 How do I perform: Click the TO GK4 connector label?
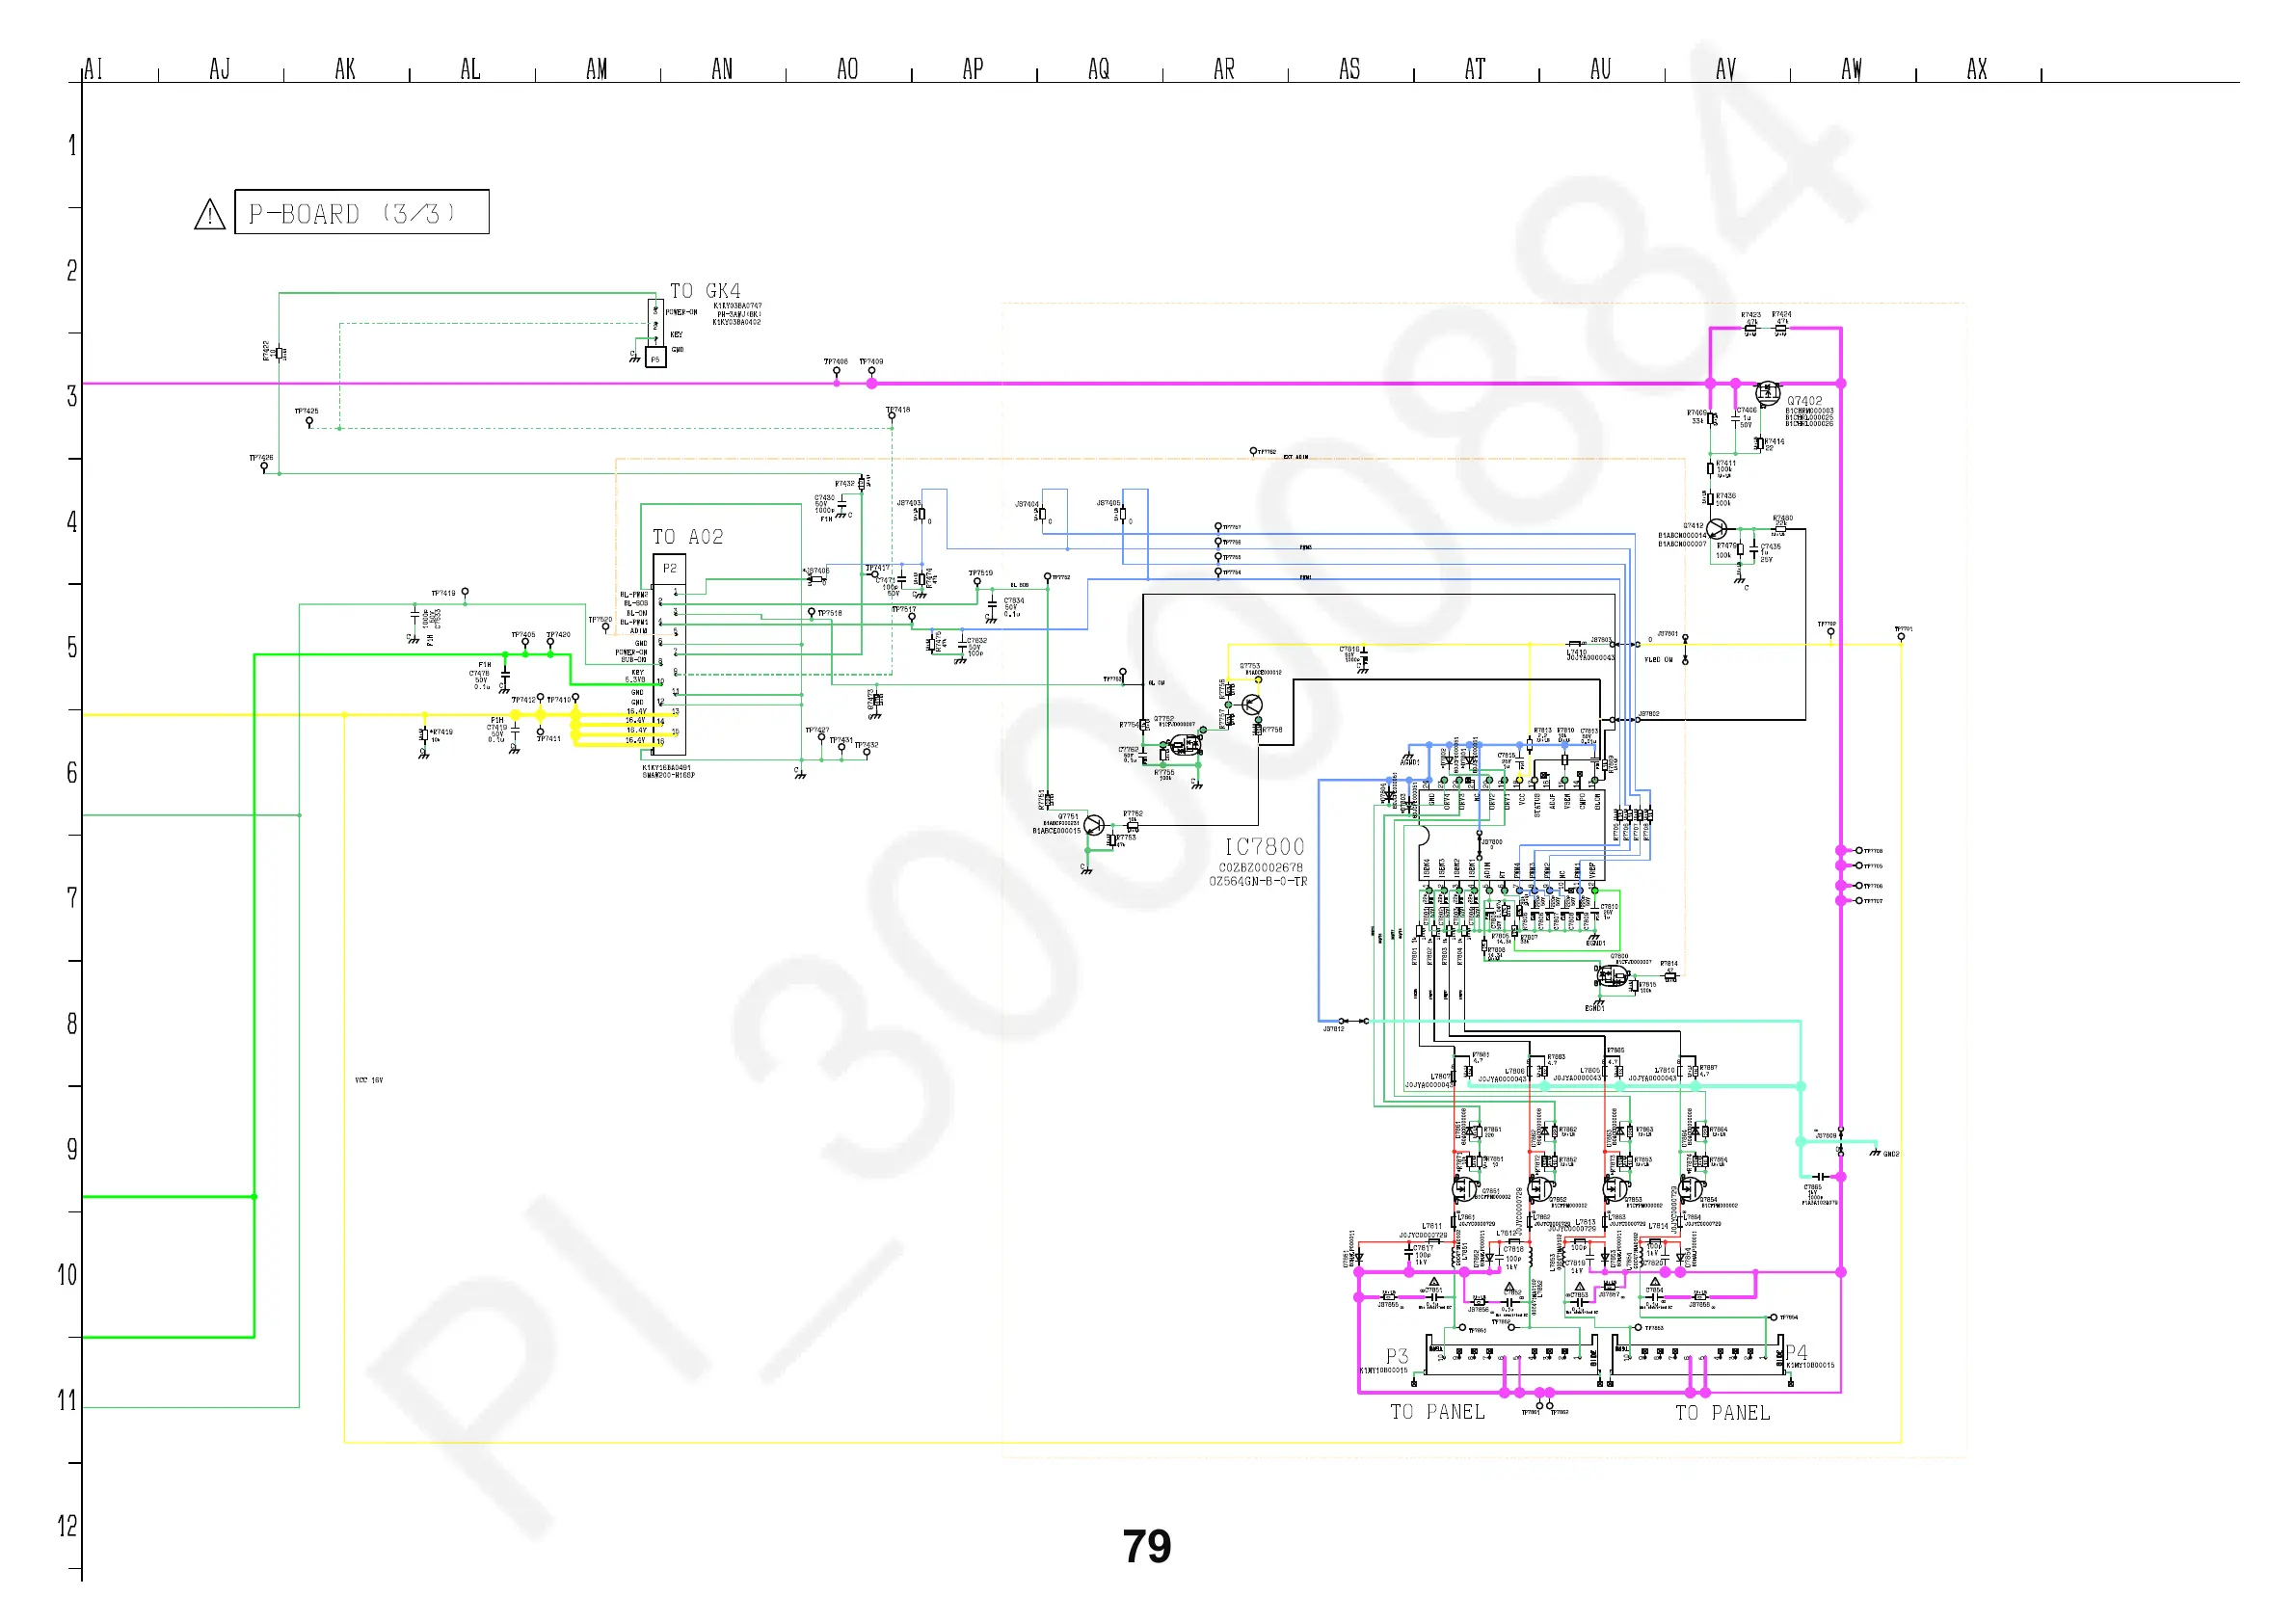coord(705,291)
